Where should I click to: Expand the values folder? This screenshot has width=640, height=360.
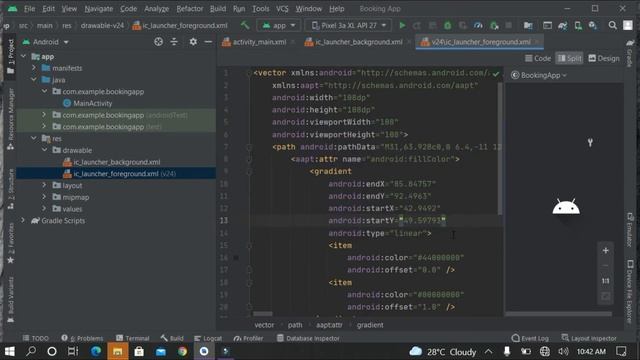click(44, 209)
